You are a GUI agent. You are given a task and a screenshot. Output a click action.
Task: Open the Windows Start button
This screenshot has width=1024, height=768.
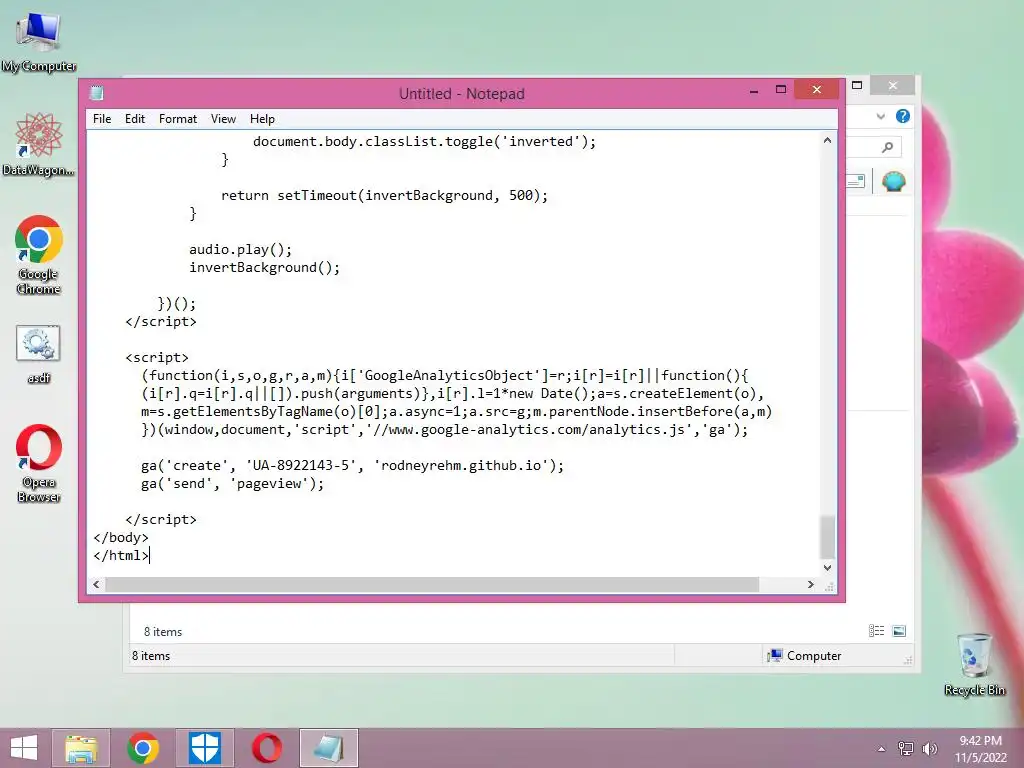point(24,748)
